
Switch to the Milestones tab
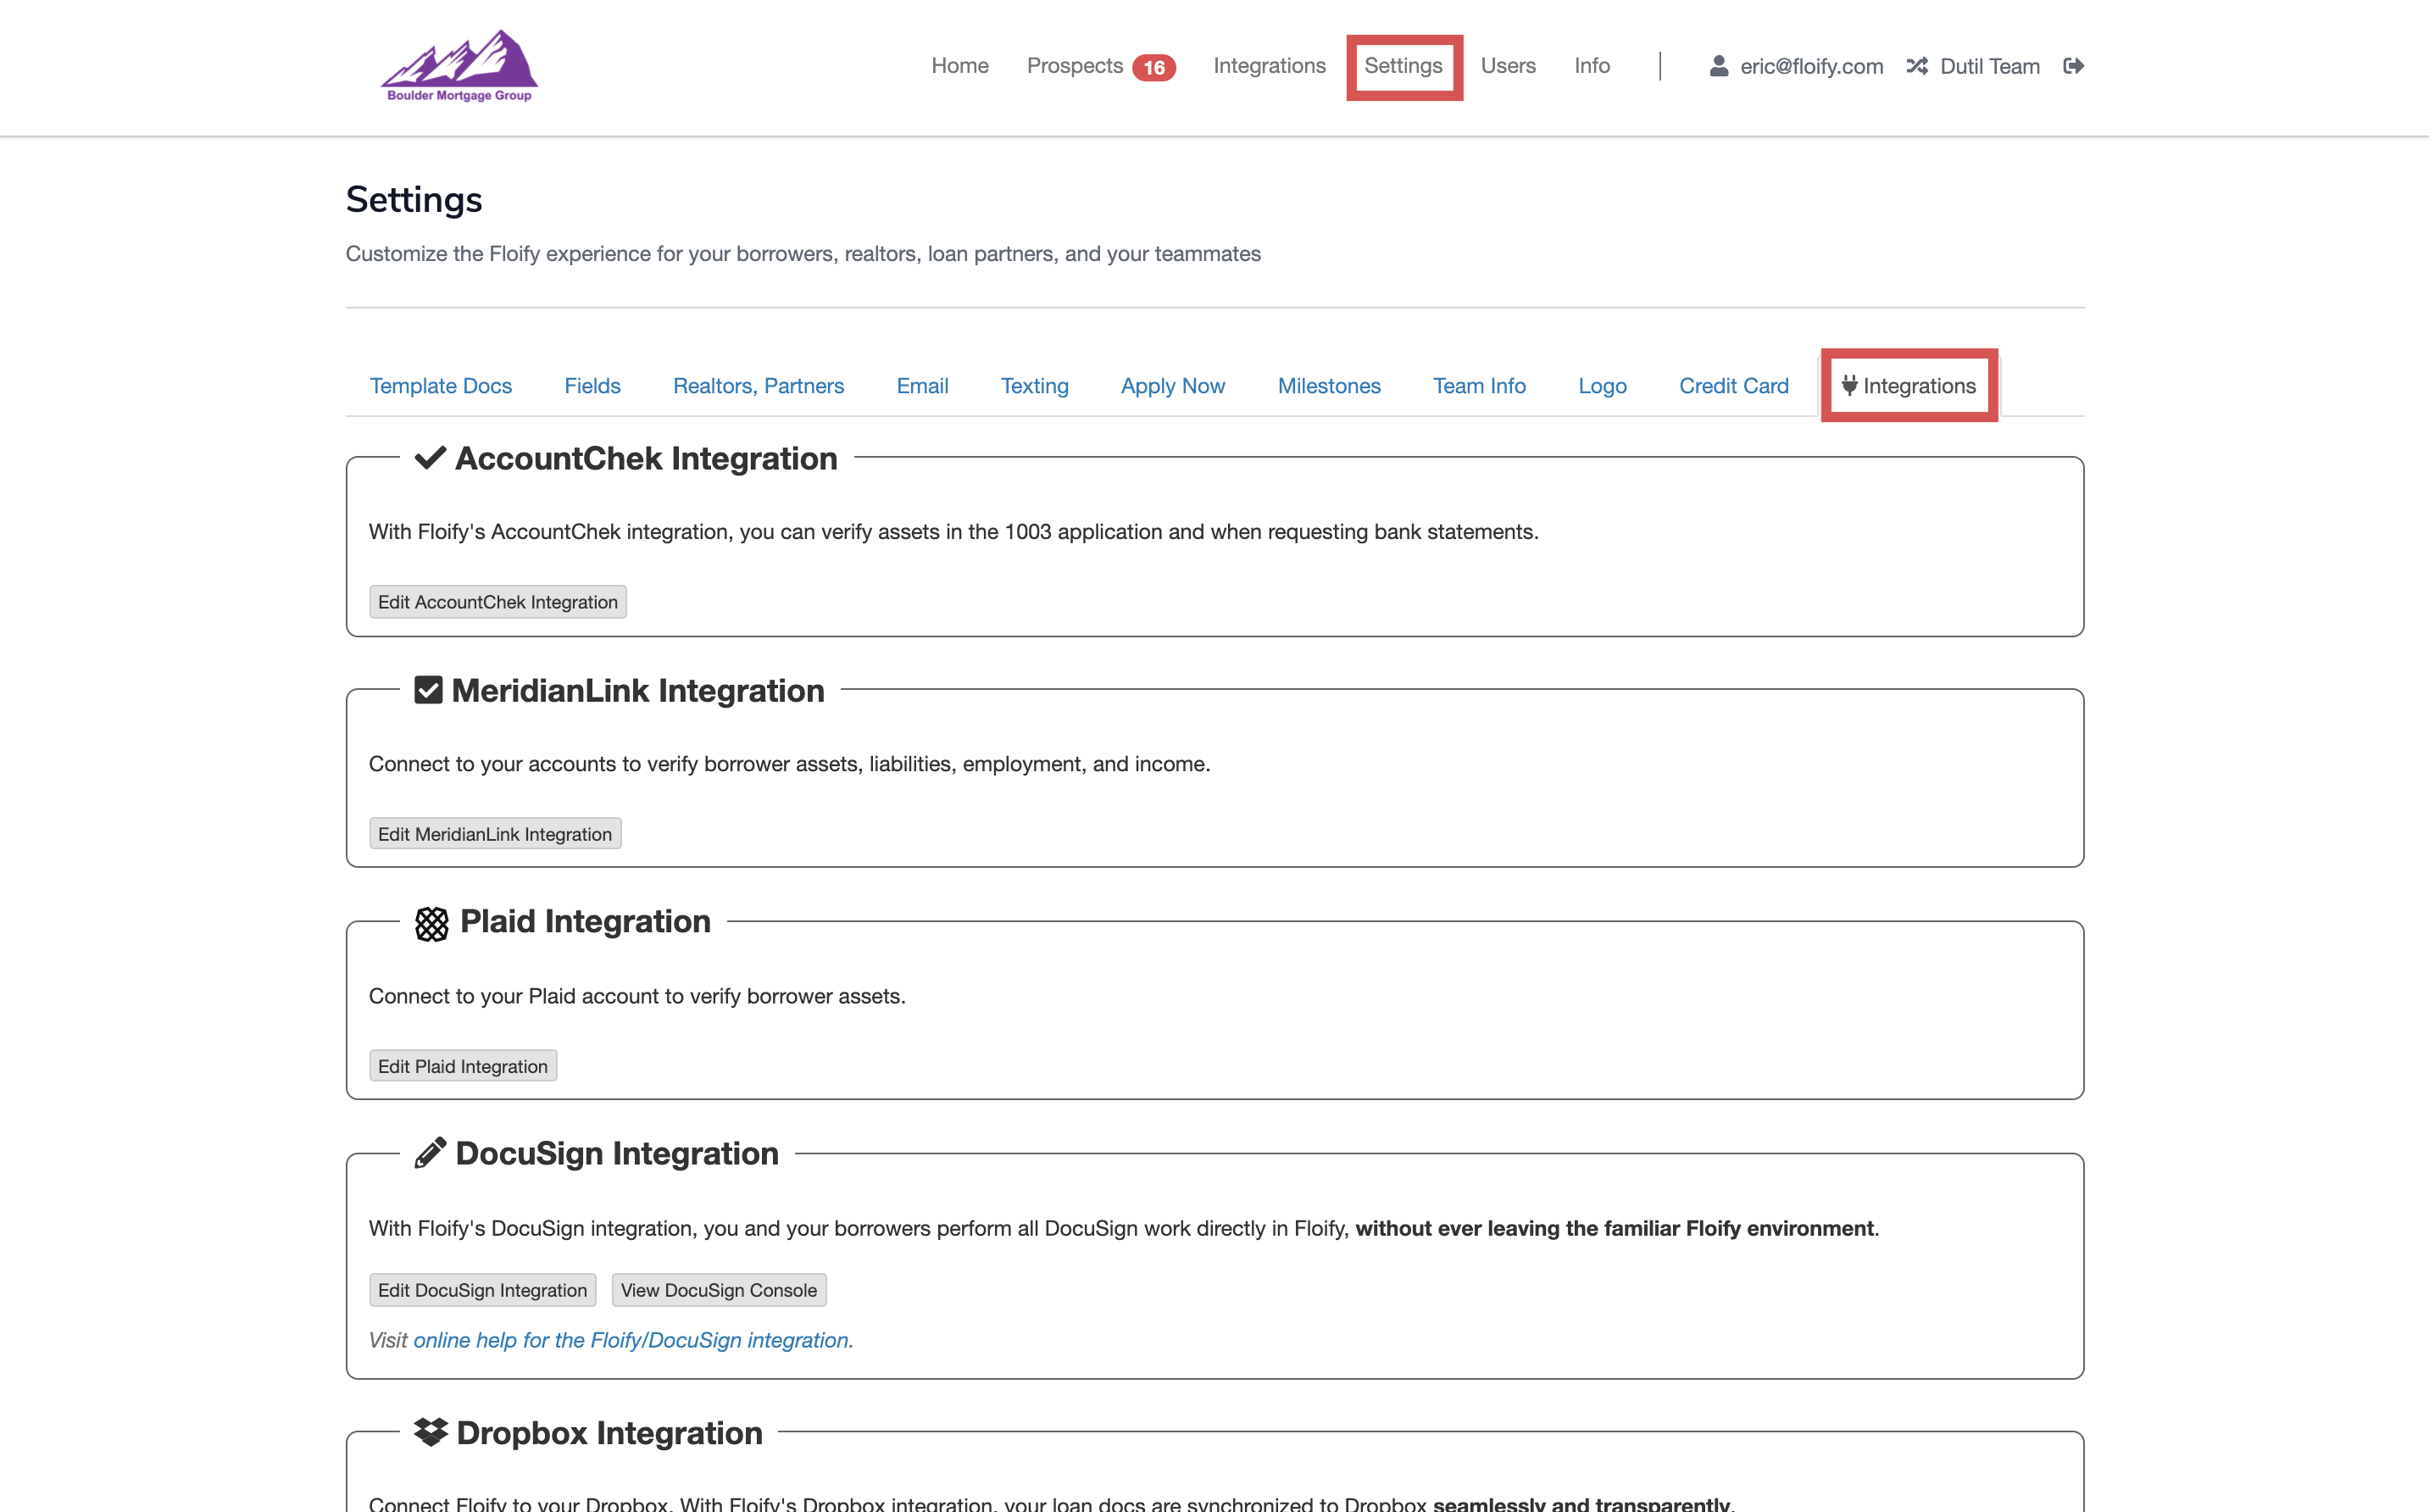[x=1328, y=386]
